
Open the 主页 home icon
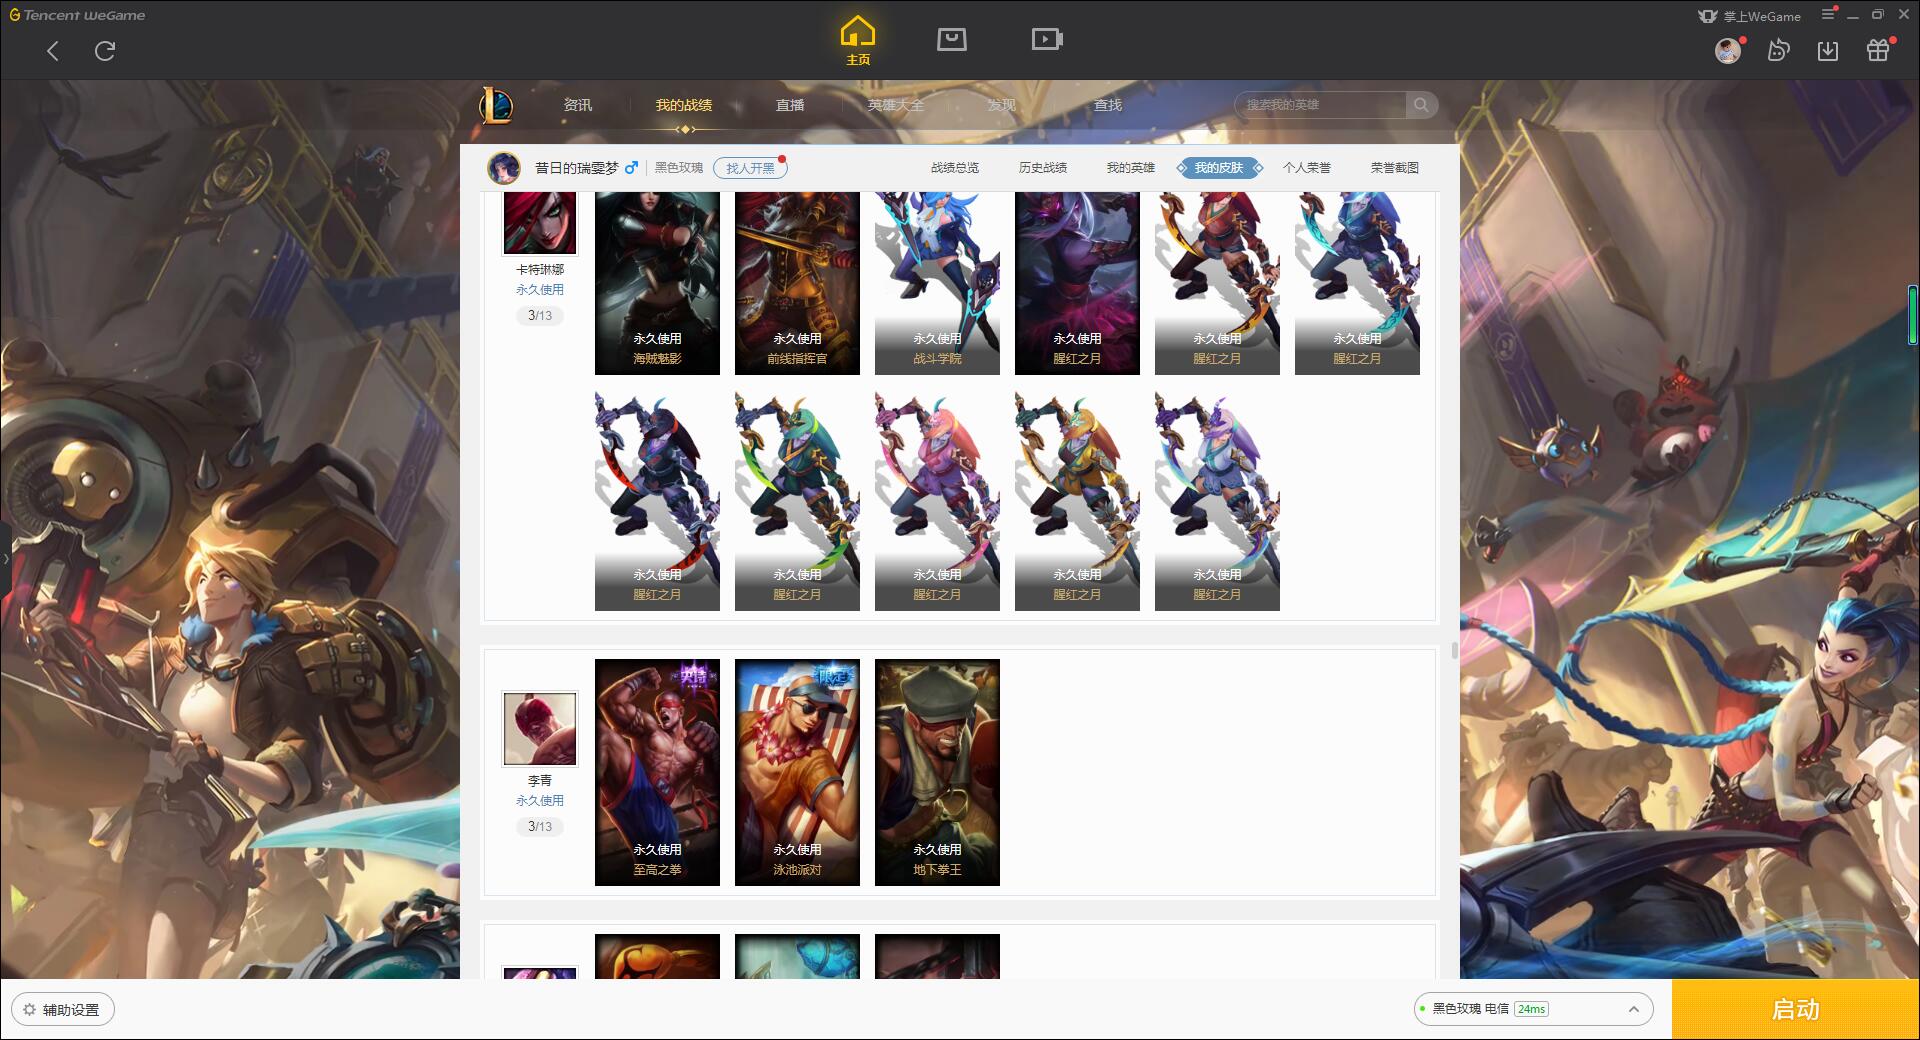(x=858, y=41)
